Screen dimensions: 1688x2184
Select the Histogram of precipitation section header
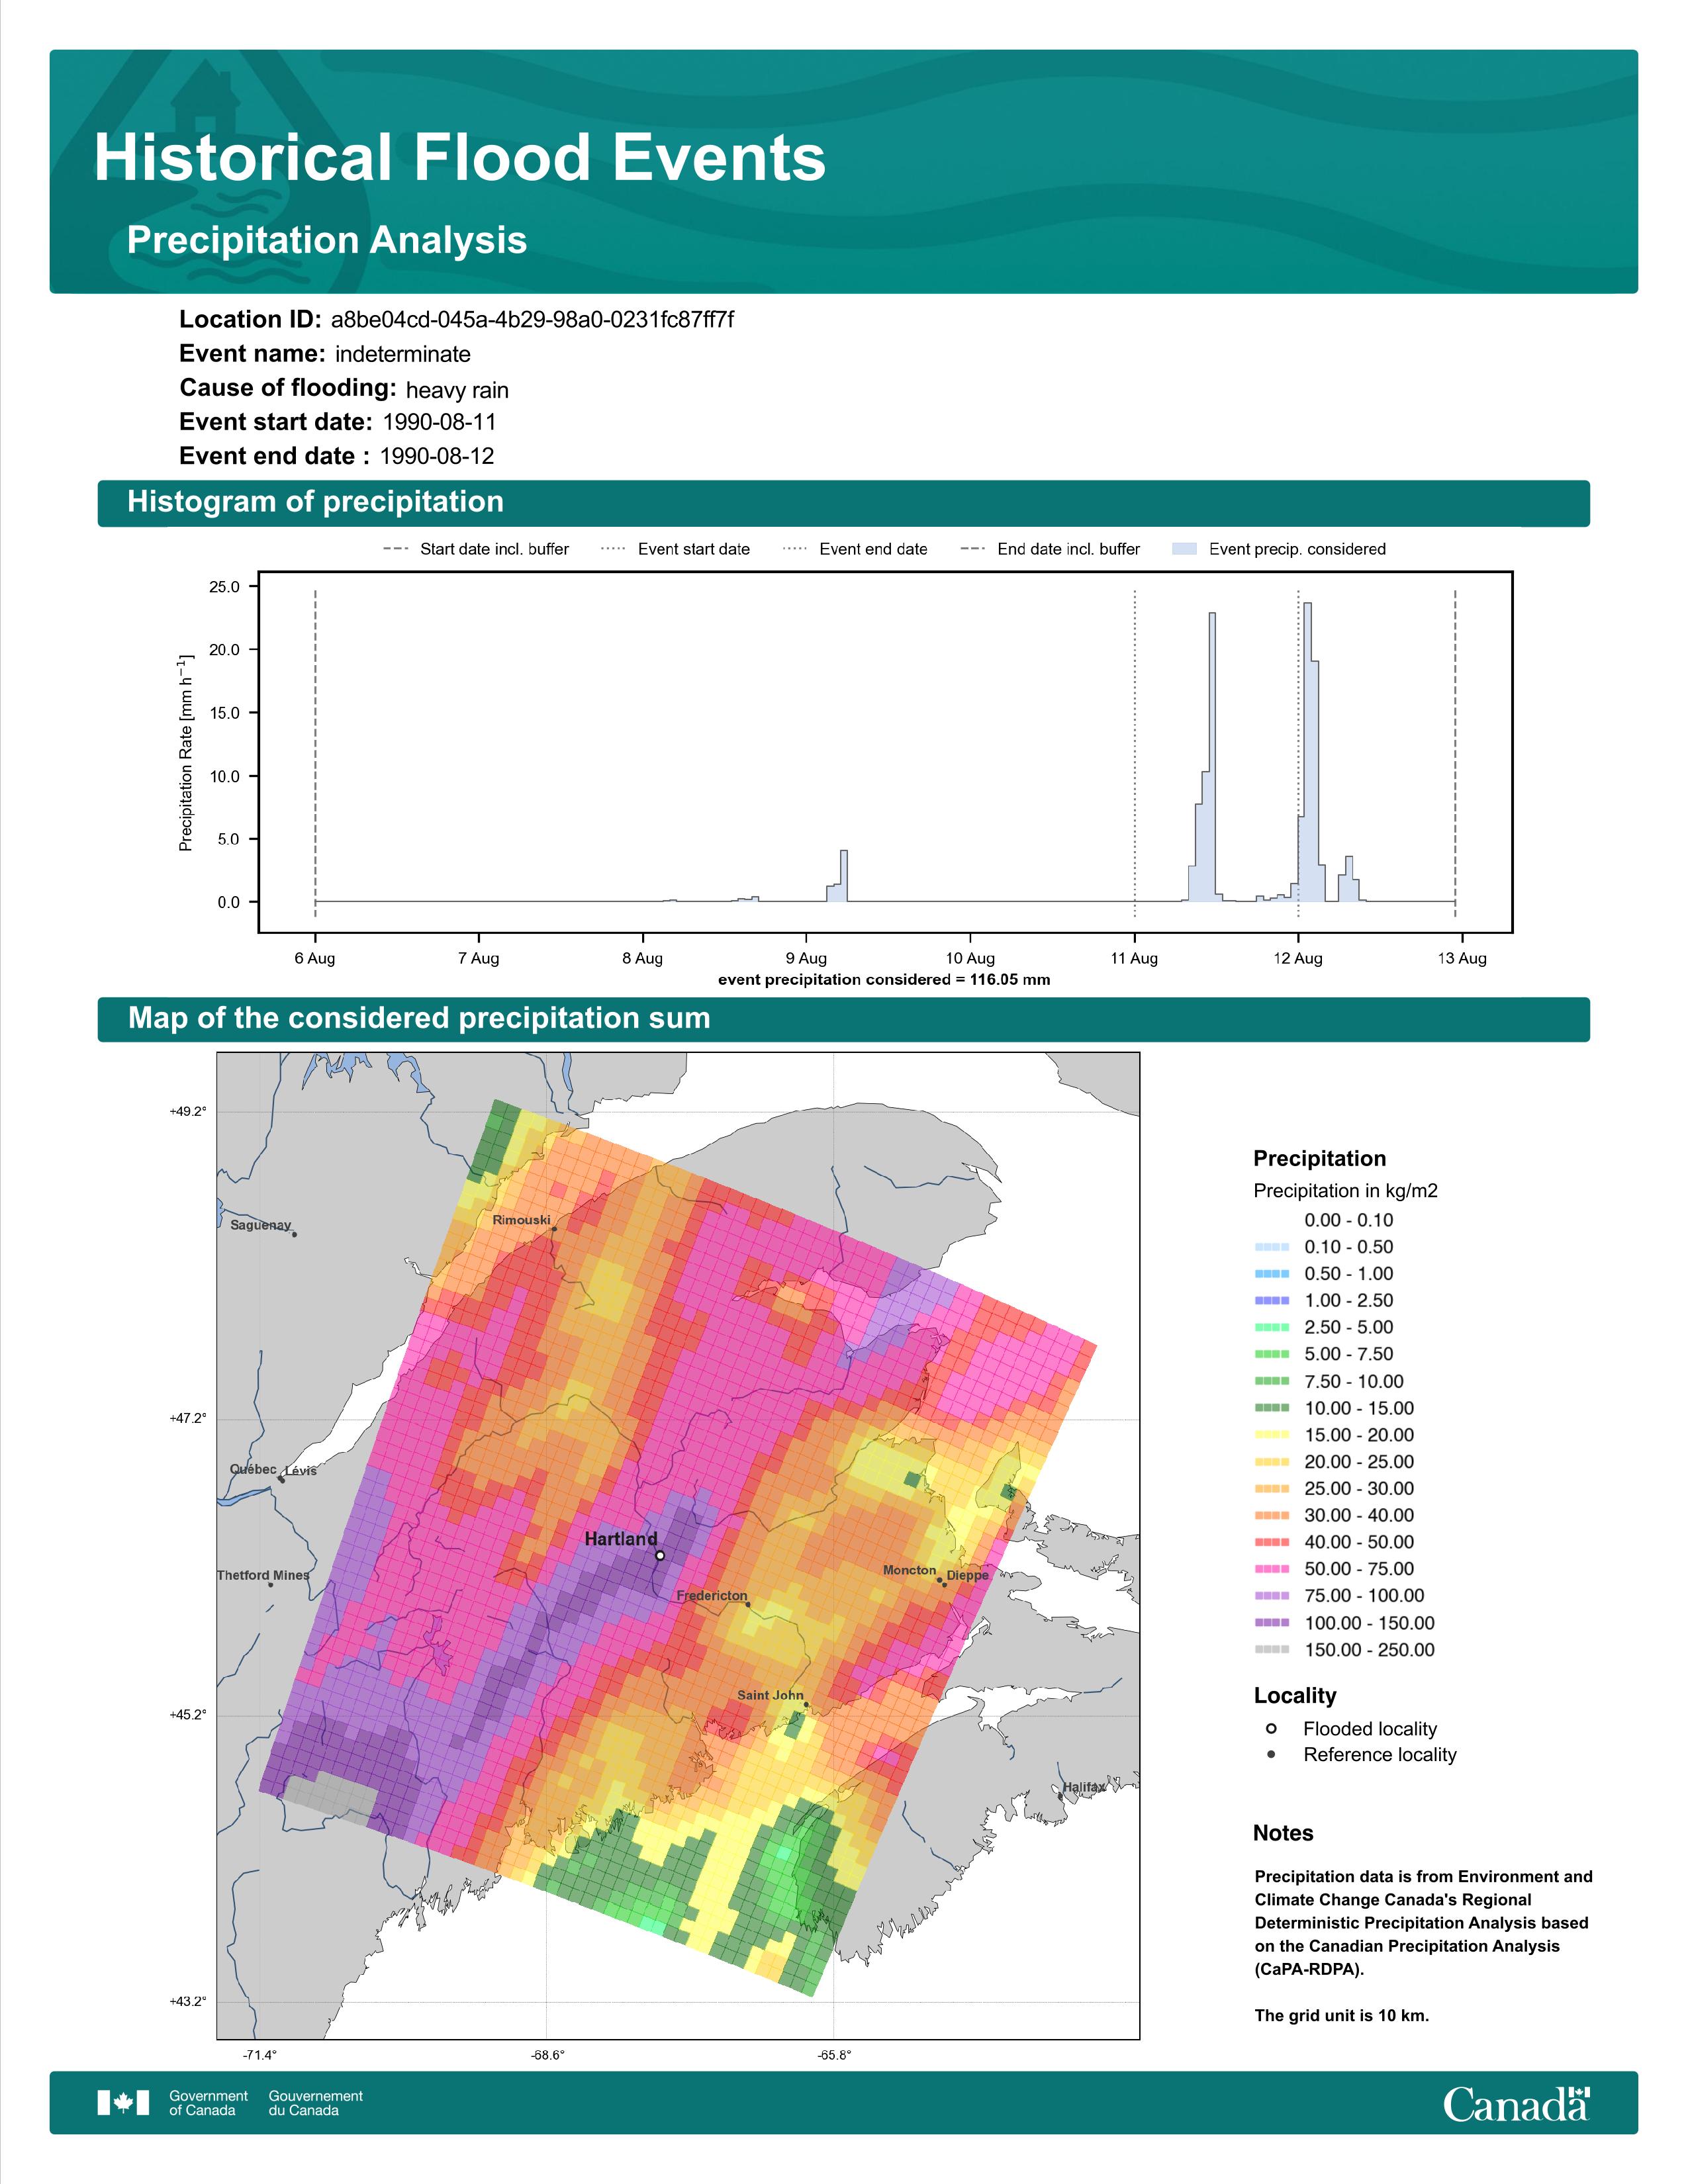843,502
